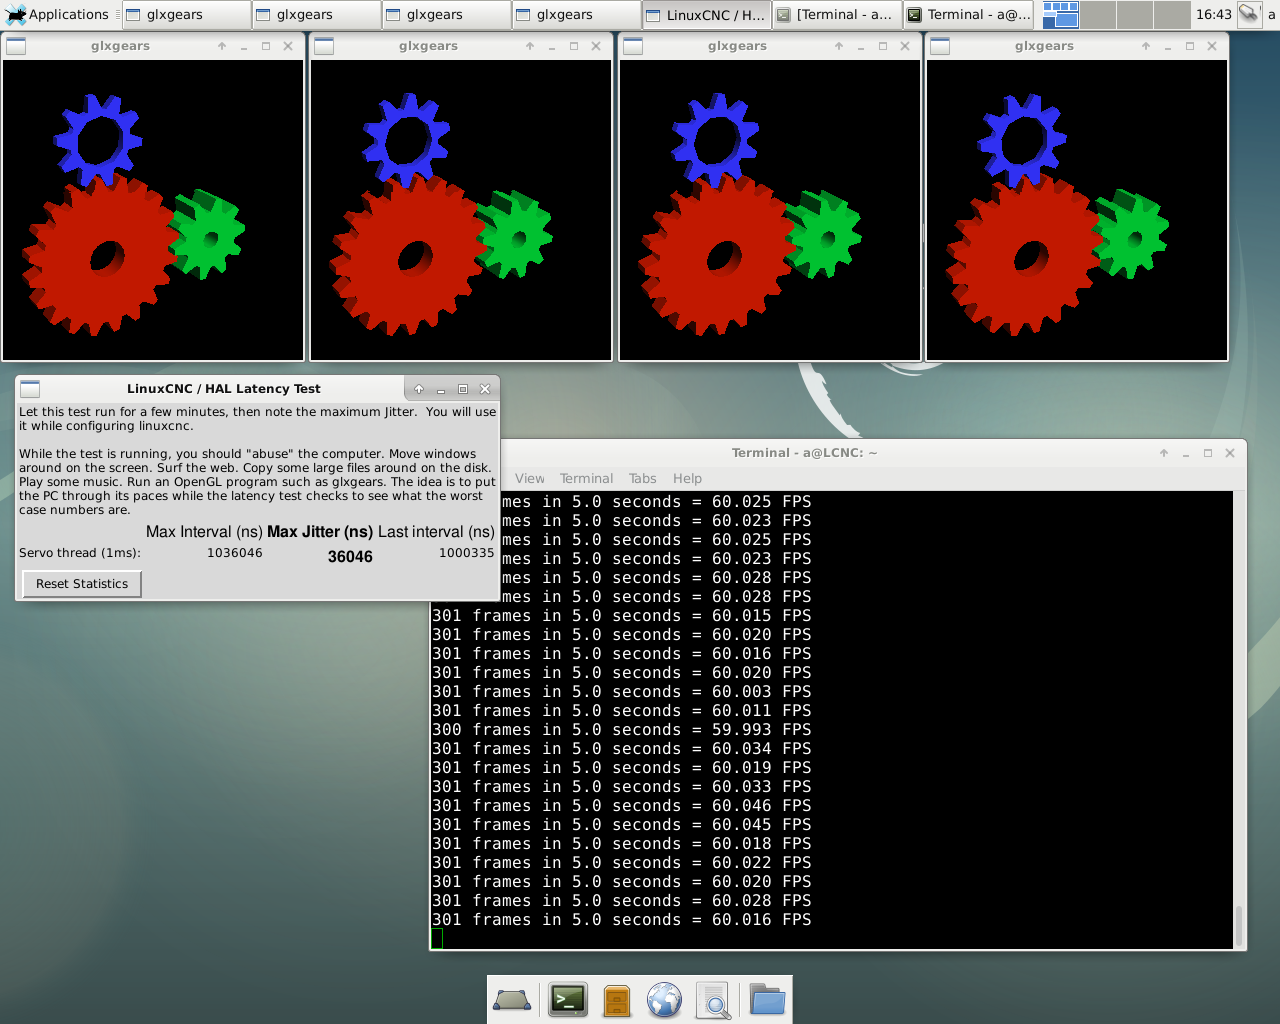Open the Help menu in the Terminal

pos(687,479)
